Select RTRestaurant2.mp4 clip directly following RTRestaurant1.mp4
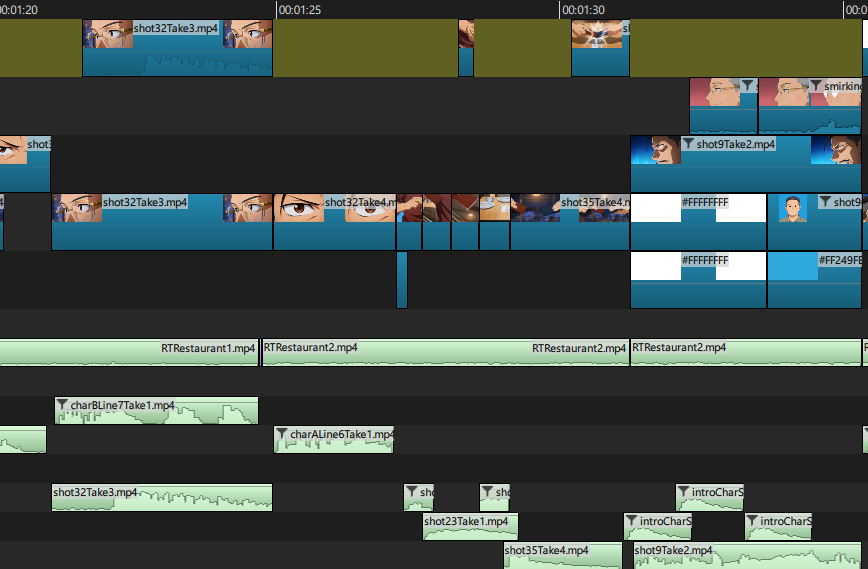The image size is (868, 569). tap(446, 353)
